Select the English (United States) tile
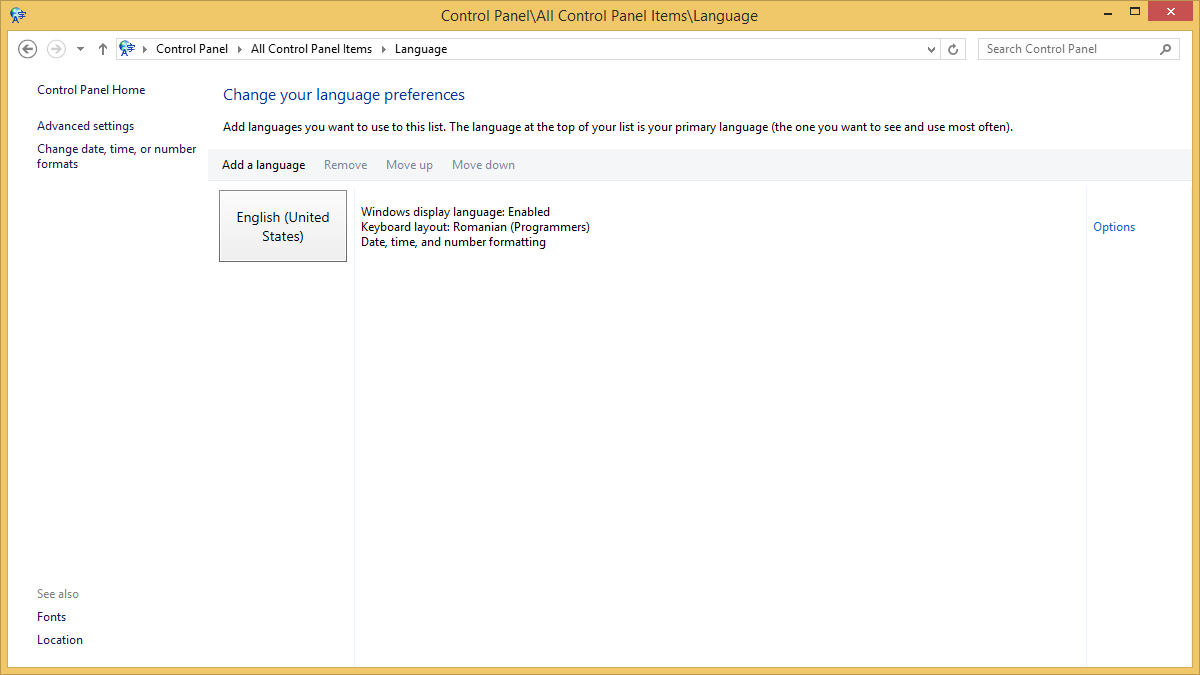The width and height of the screenshot is (1200, 675). [283, 226]
